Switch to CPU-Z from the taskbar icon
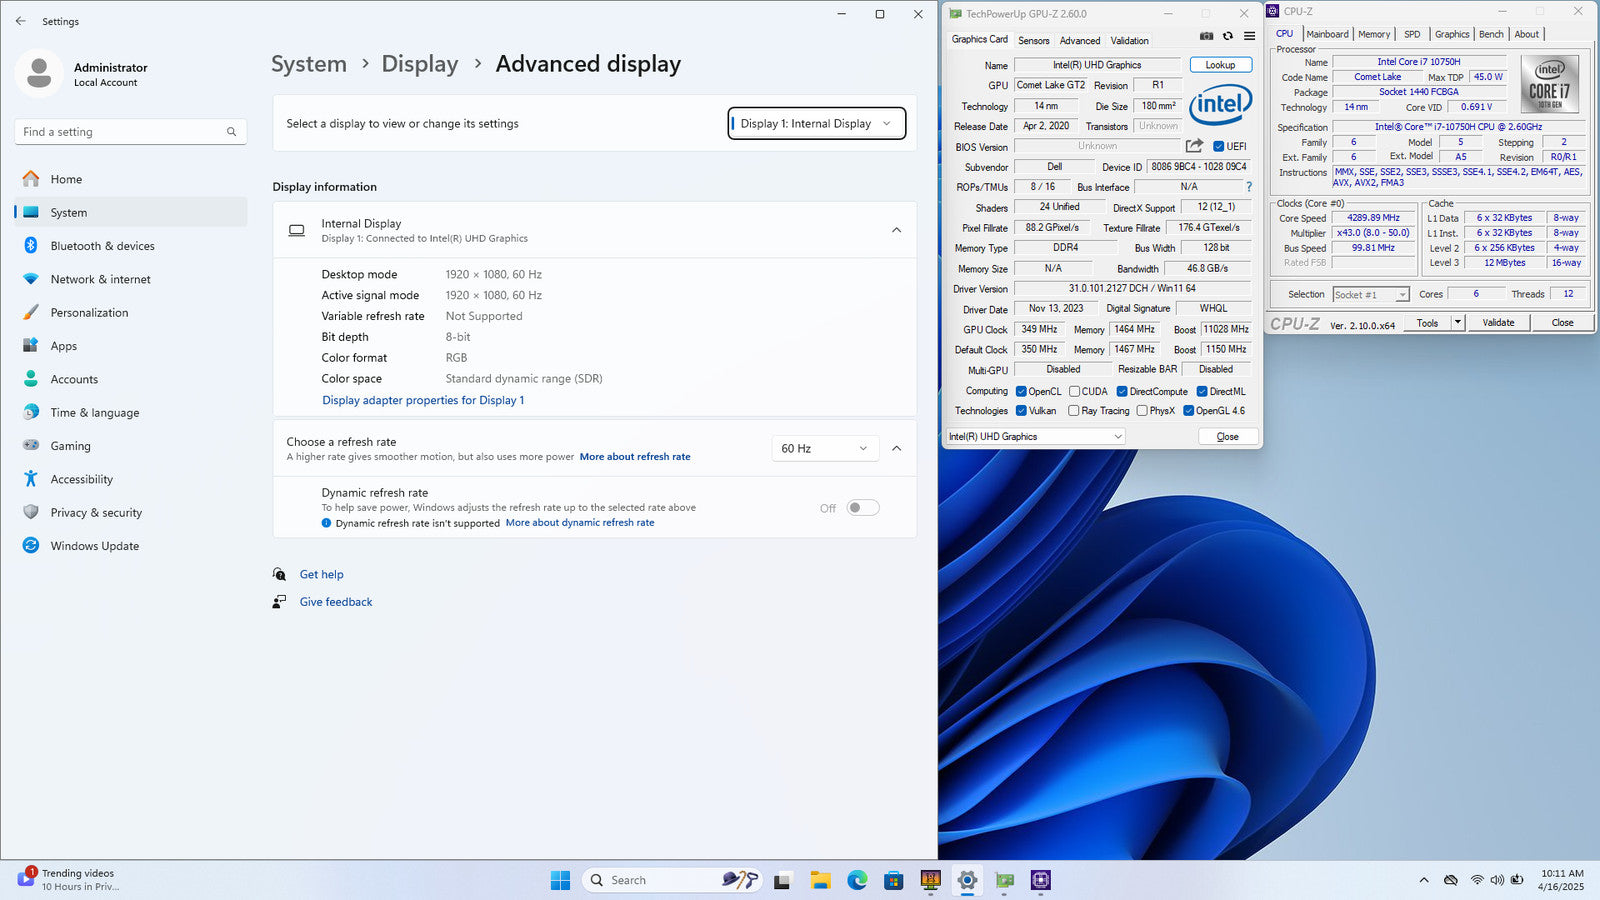1600x900 pixels. coord(1041,880)
